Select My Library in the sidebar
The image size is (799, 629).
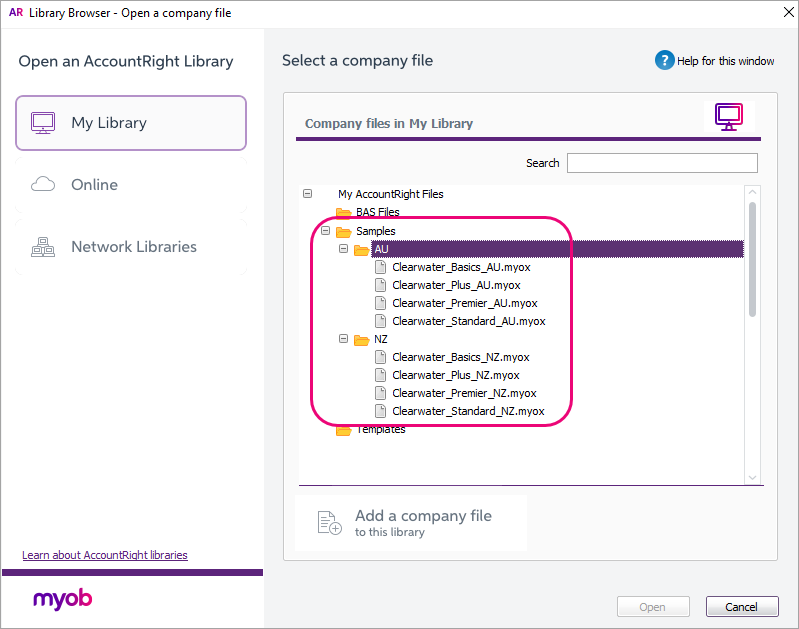131,123
